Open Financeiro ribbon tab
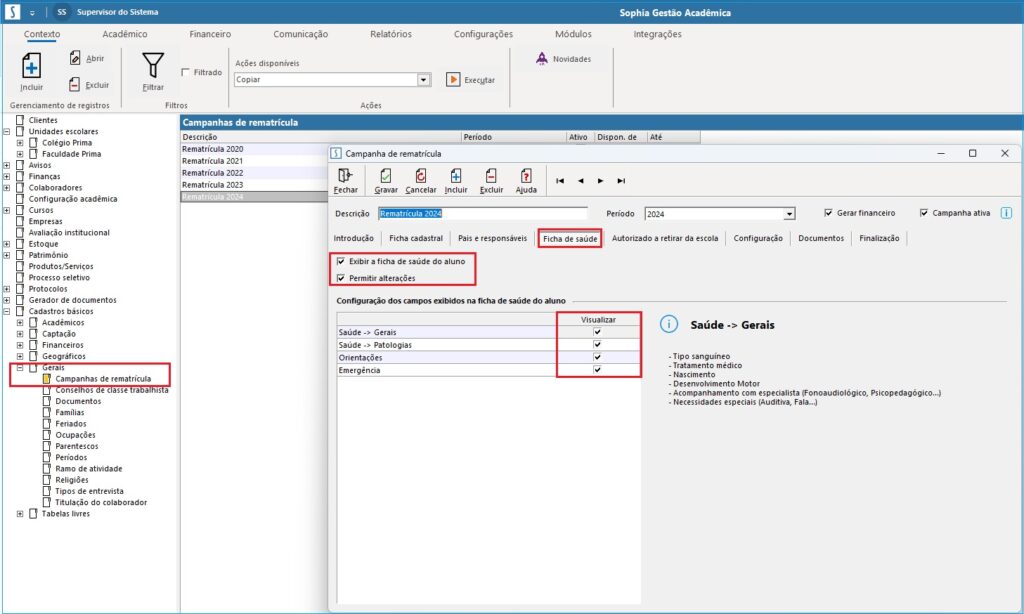 pos(210,34)
